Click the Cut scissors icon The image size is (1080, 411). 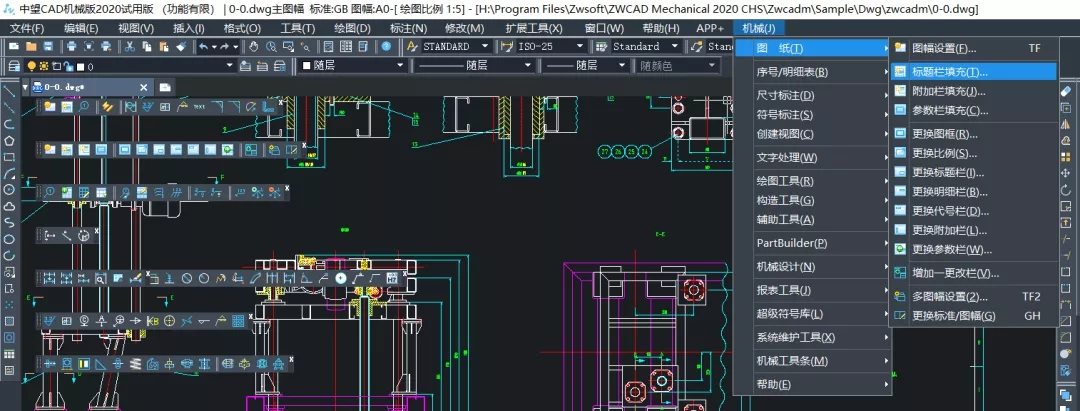pyautogui.click(x=131, y=46)
